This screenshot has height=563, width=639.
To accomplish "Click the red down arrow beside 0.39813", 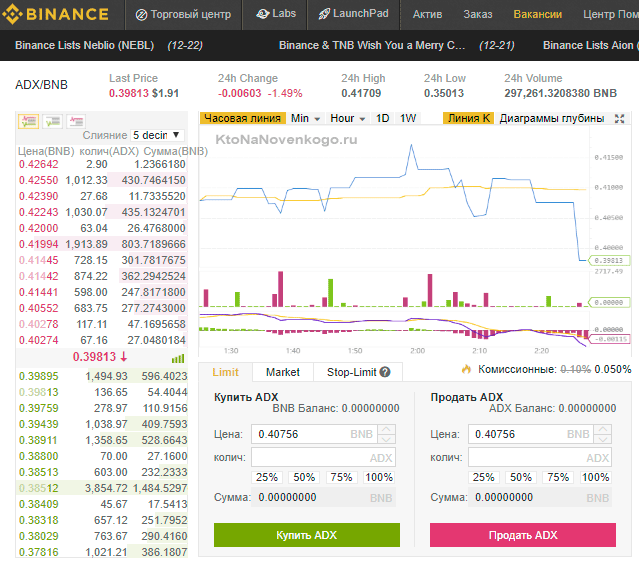I will pyautogui.click(x=123, y=356).
